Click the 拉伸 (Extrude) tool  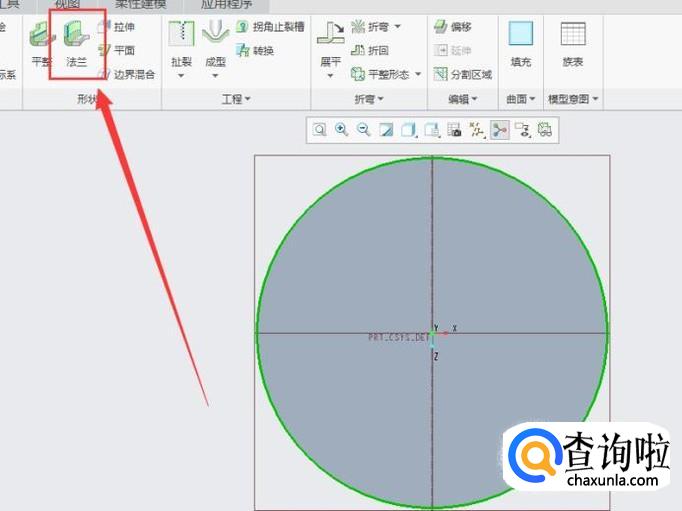tap(116, 27)
